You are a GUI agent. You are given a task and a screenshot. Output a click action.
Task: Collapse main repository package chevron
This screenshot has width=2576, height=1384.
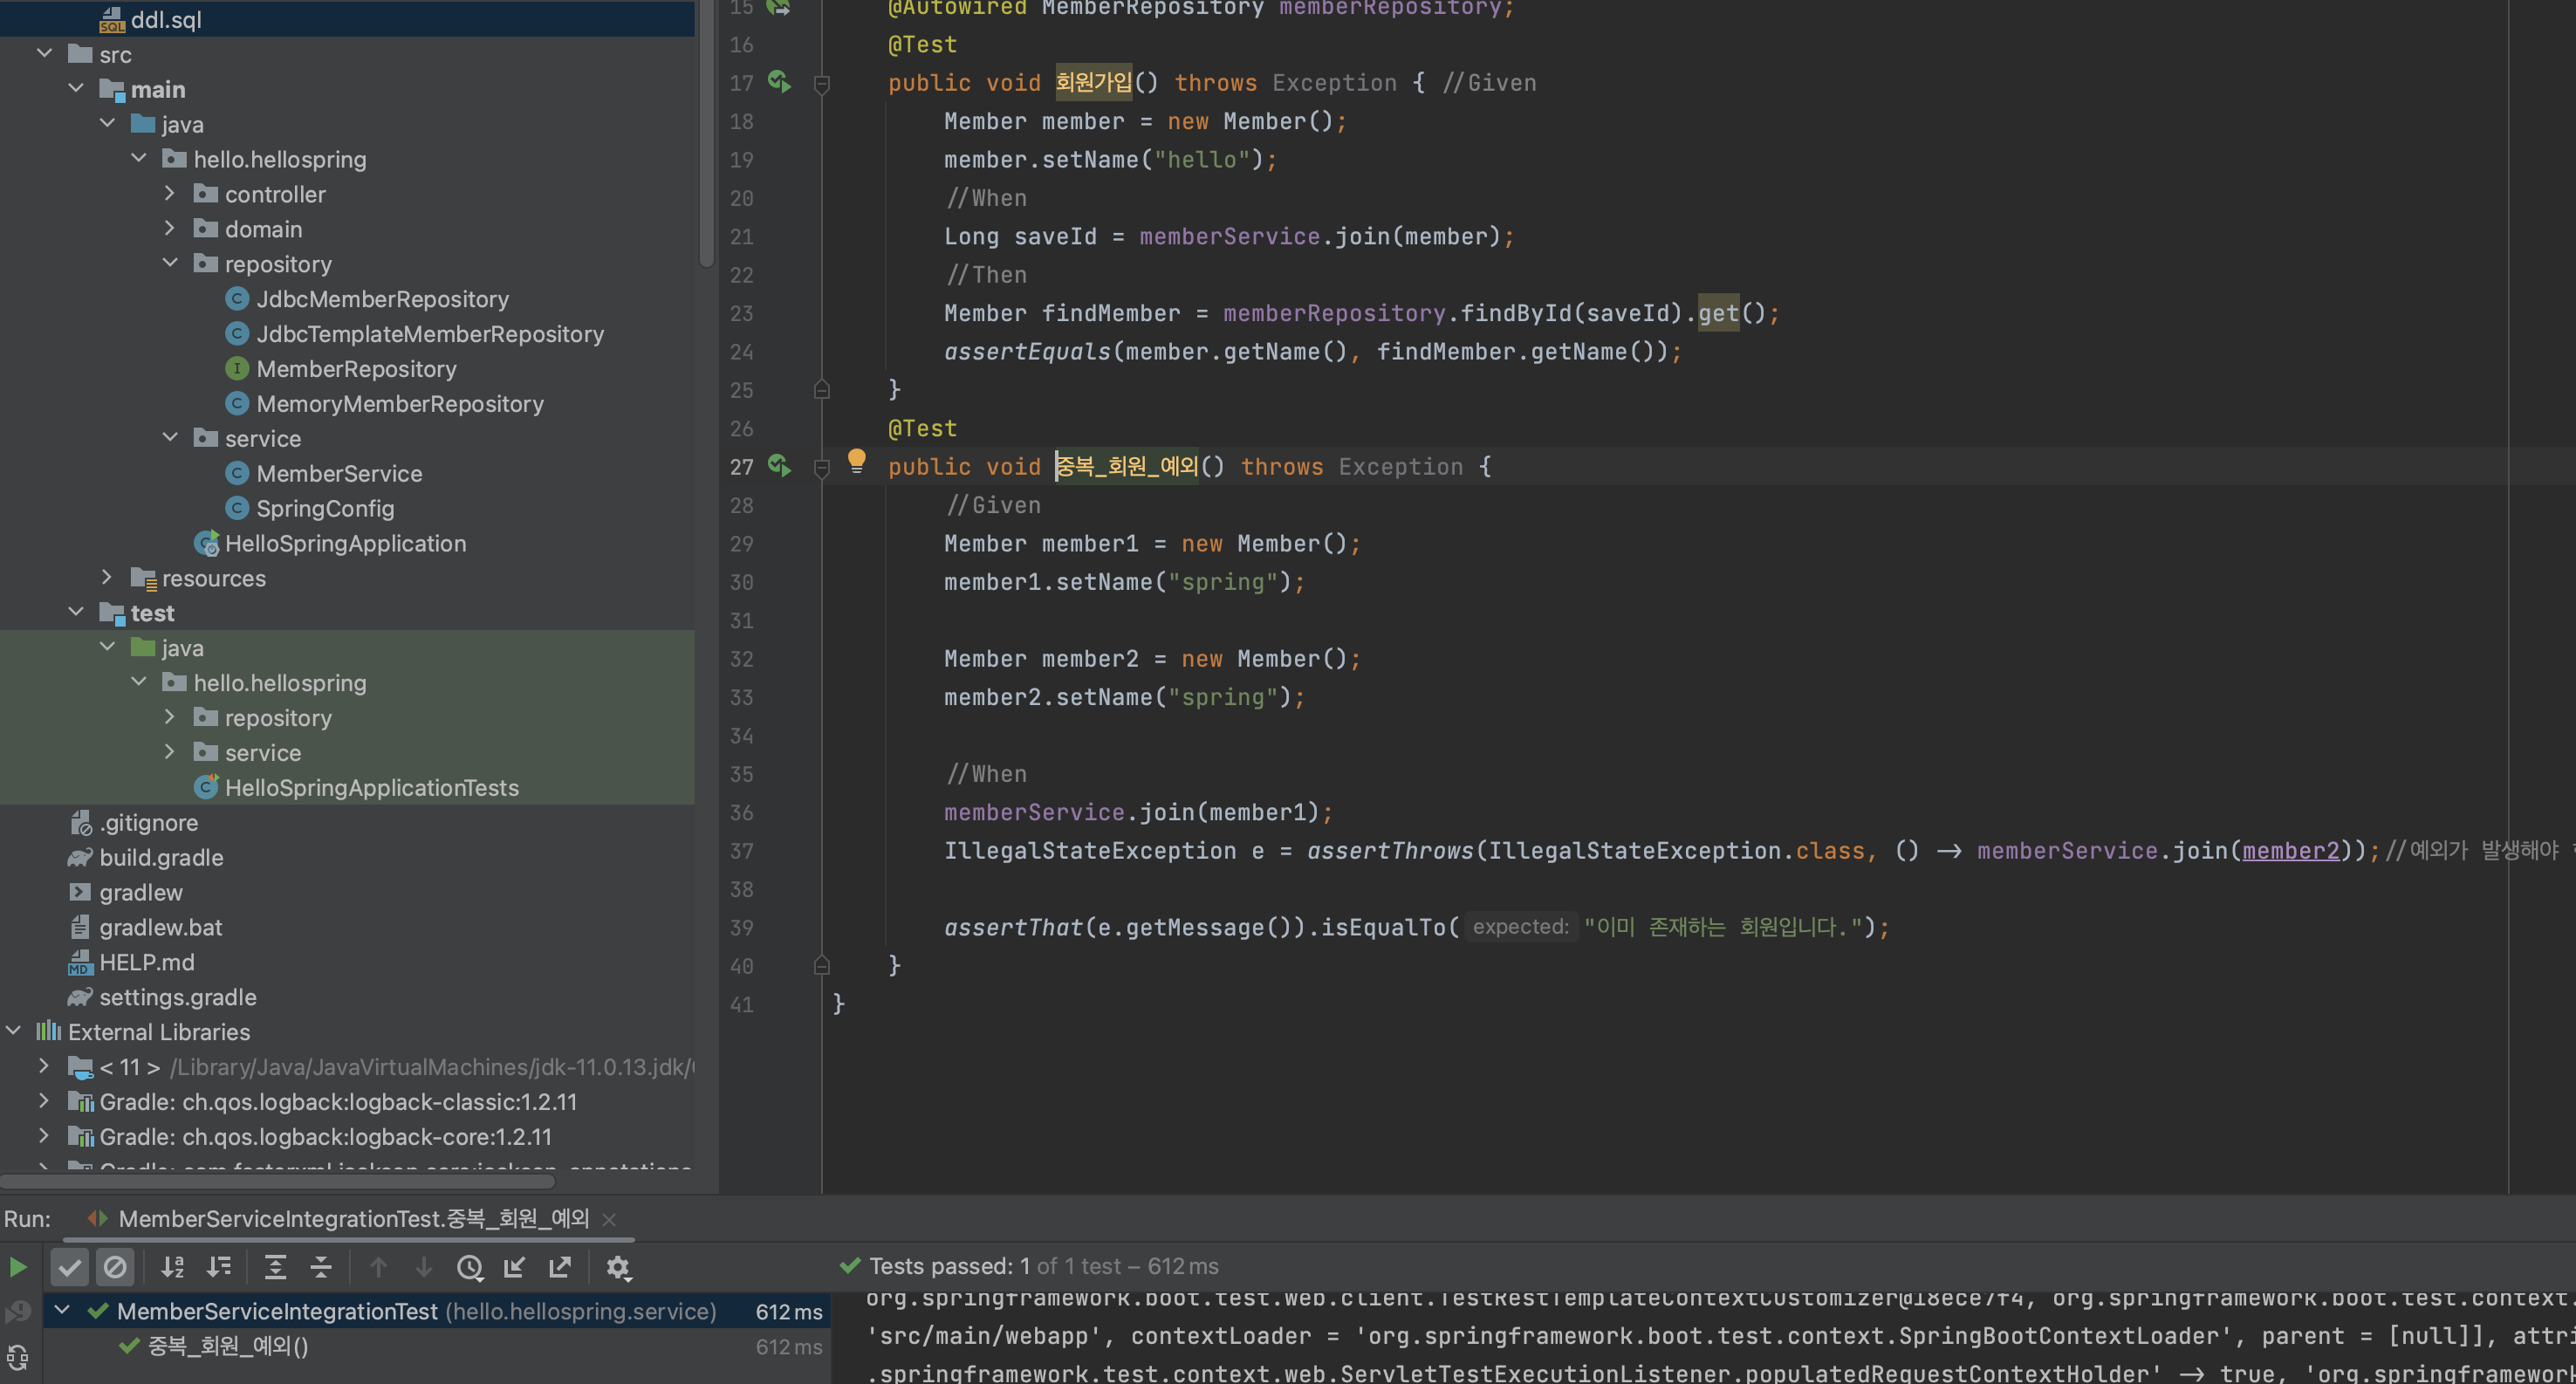(170, 263)
